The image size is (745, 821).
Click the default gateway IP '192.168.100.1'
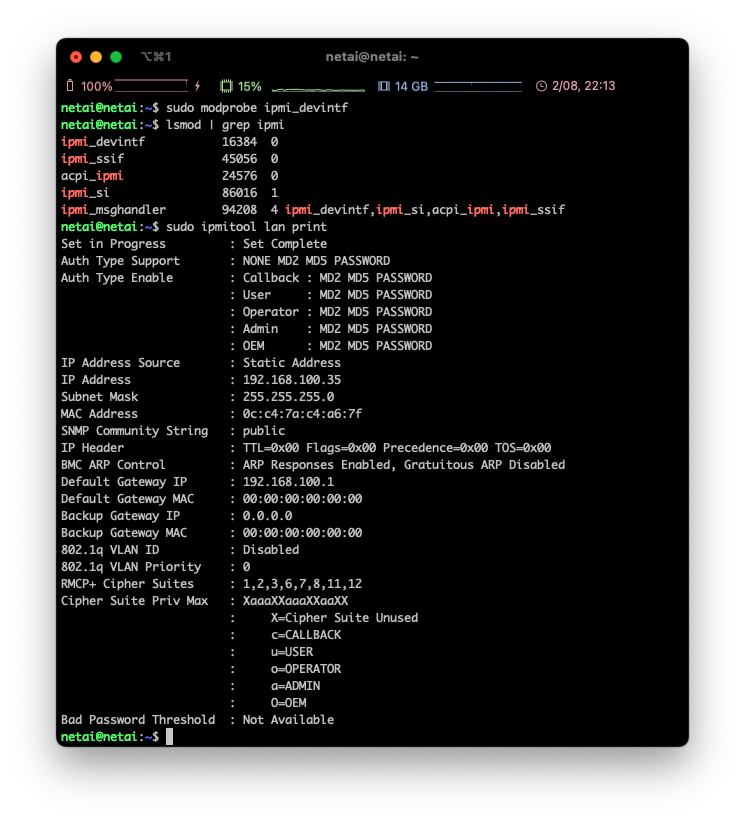coord(288,482)
